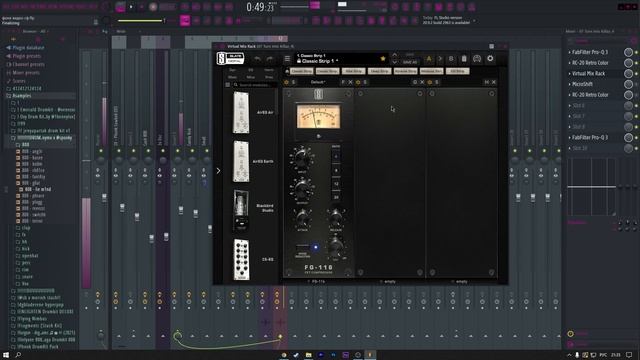The image size is (640, 360).
Task: Click the Slate Digital logo
Action: point(230,58)
